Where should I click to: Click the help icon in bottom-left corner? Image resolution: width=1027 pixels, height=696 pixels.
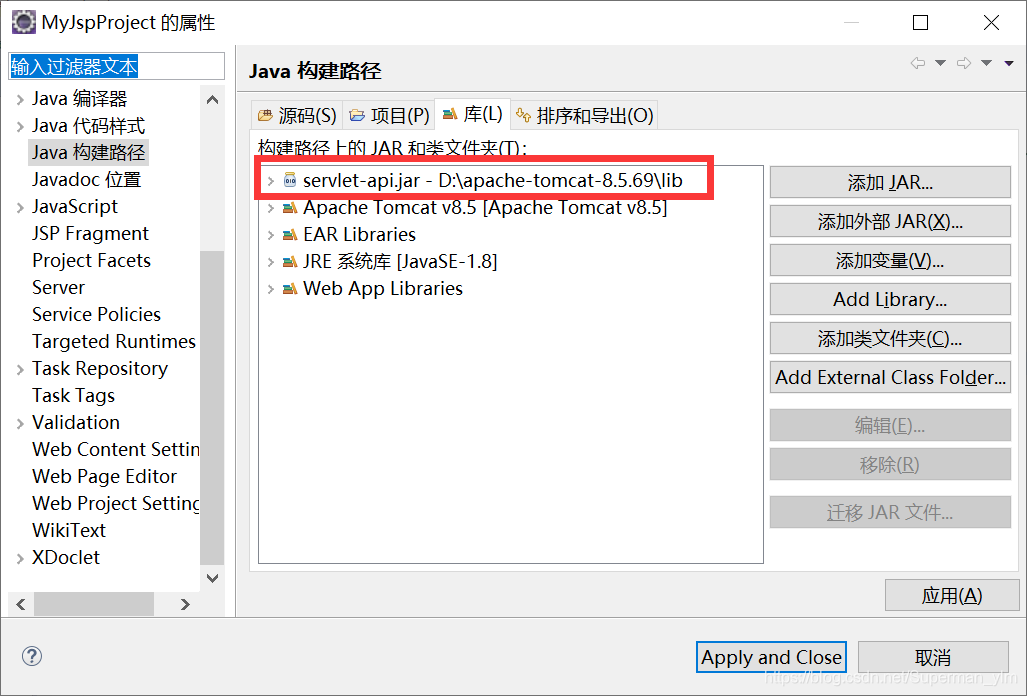click(x=31, y=656)
